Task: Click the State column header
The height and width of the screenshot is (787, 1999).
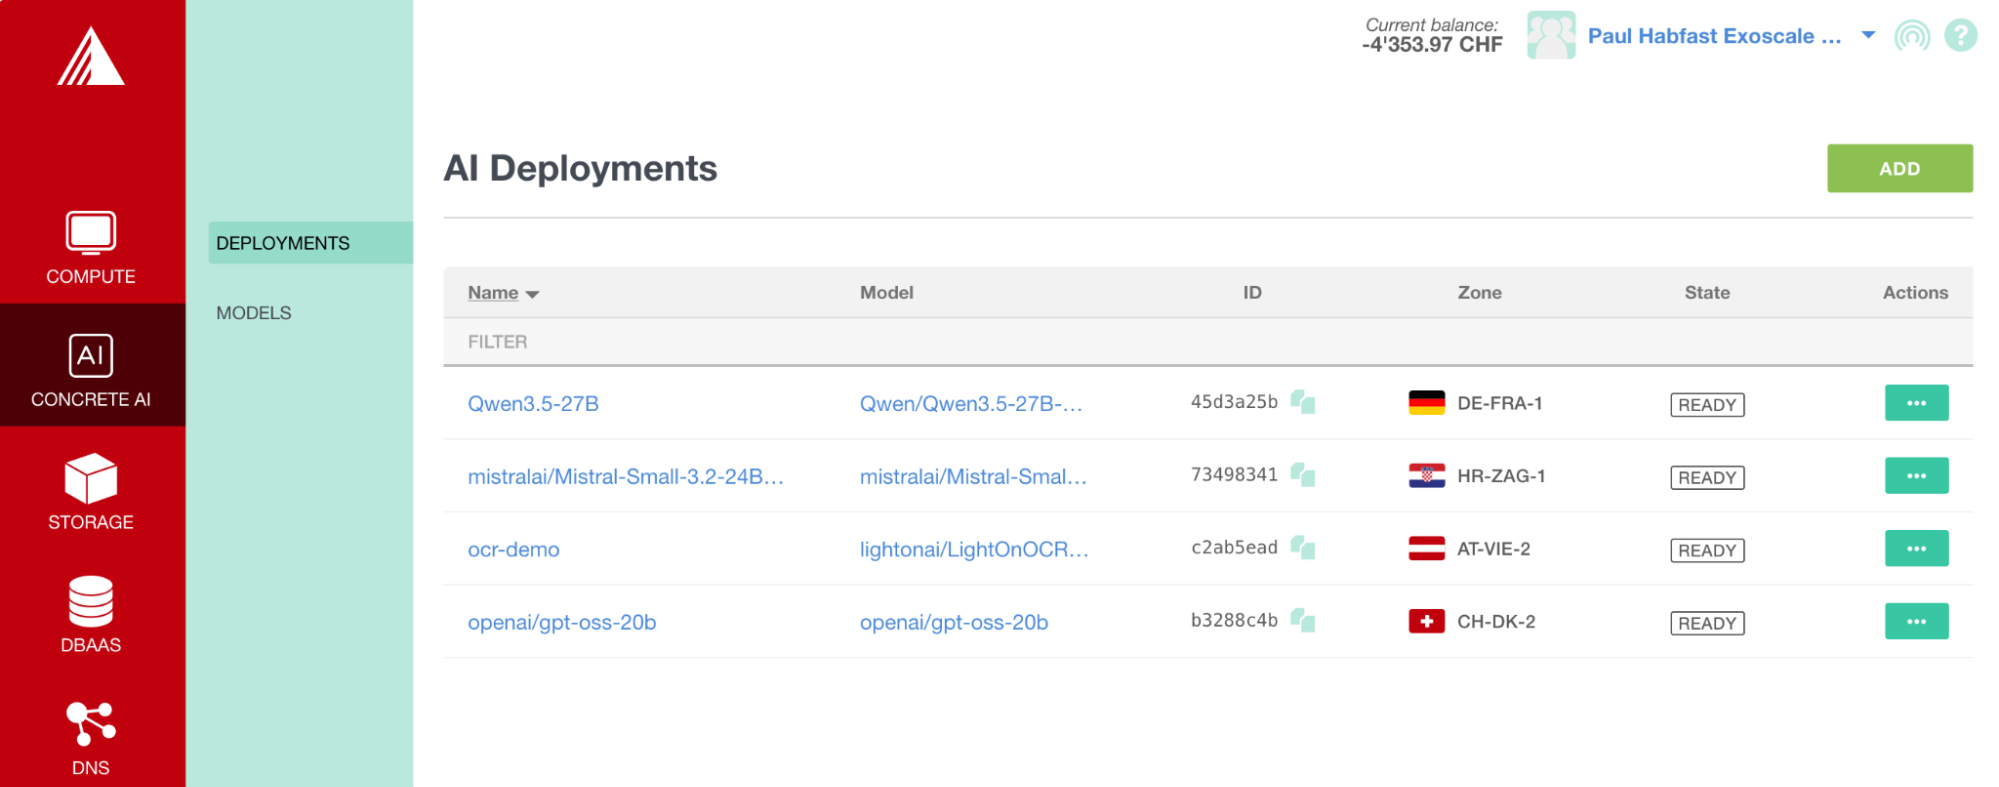Action: tap(1707, 293)
